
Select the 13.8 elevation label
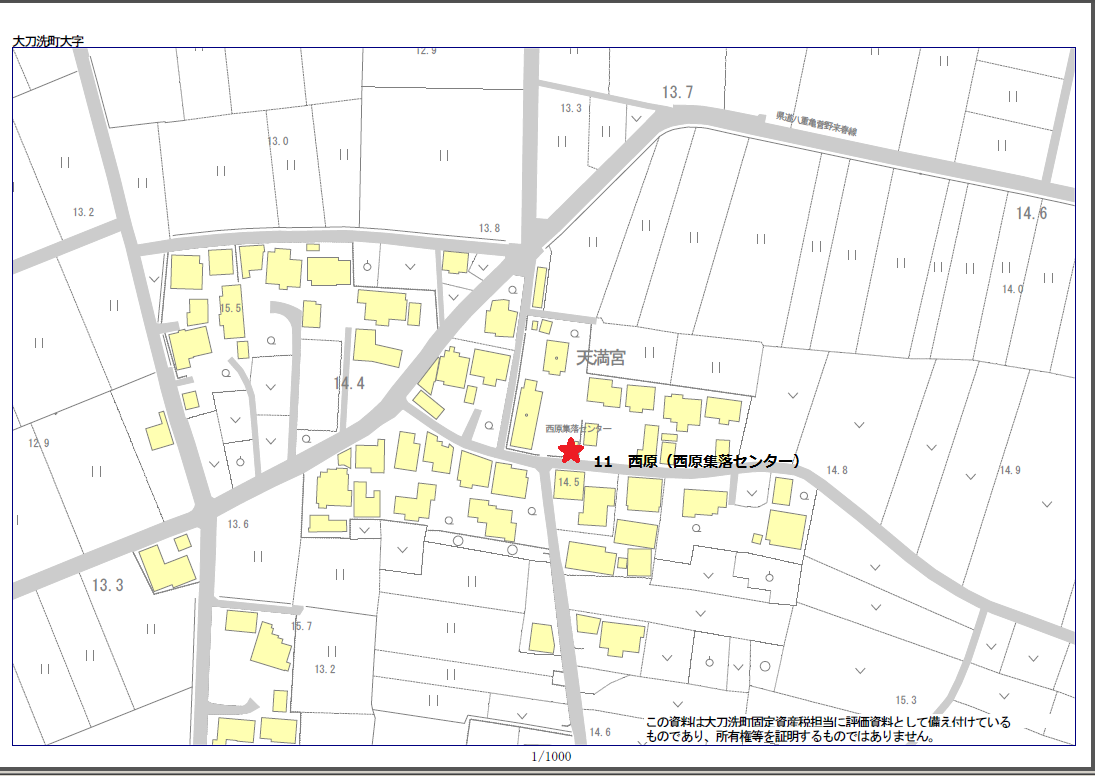pos(489,228)
